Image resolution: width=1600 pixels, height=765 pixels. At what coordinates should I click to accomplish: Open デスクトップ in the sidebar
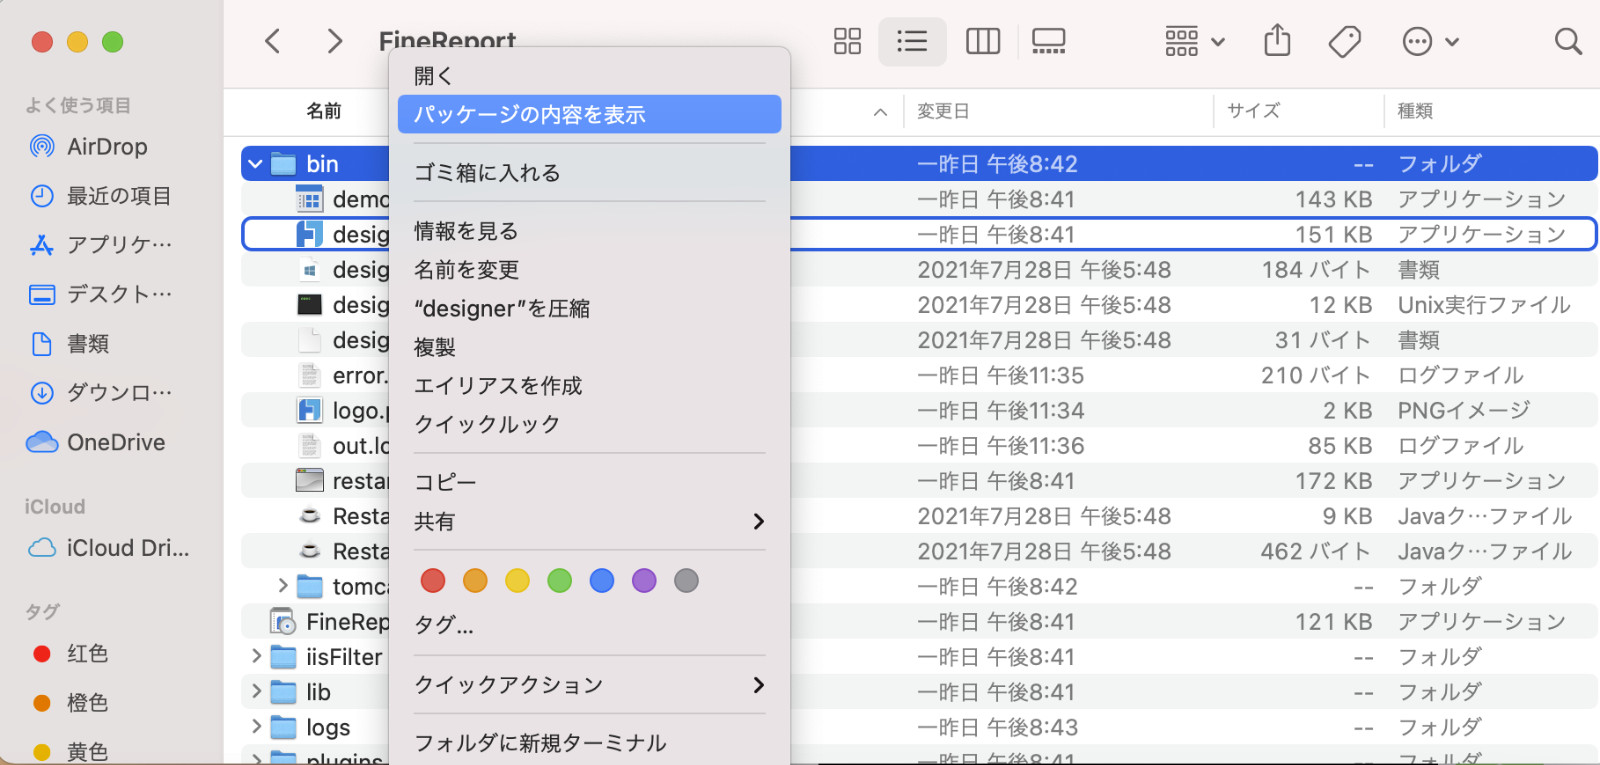(100, 294)
